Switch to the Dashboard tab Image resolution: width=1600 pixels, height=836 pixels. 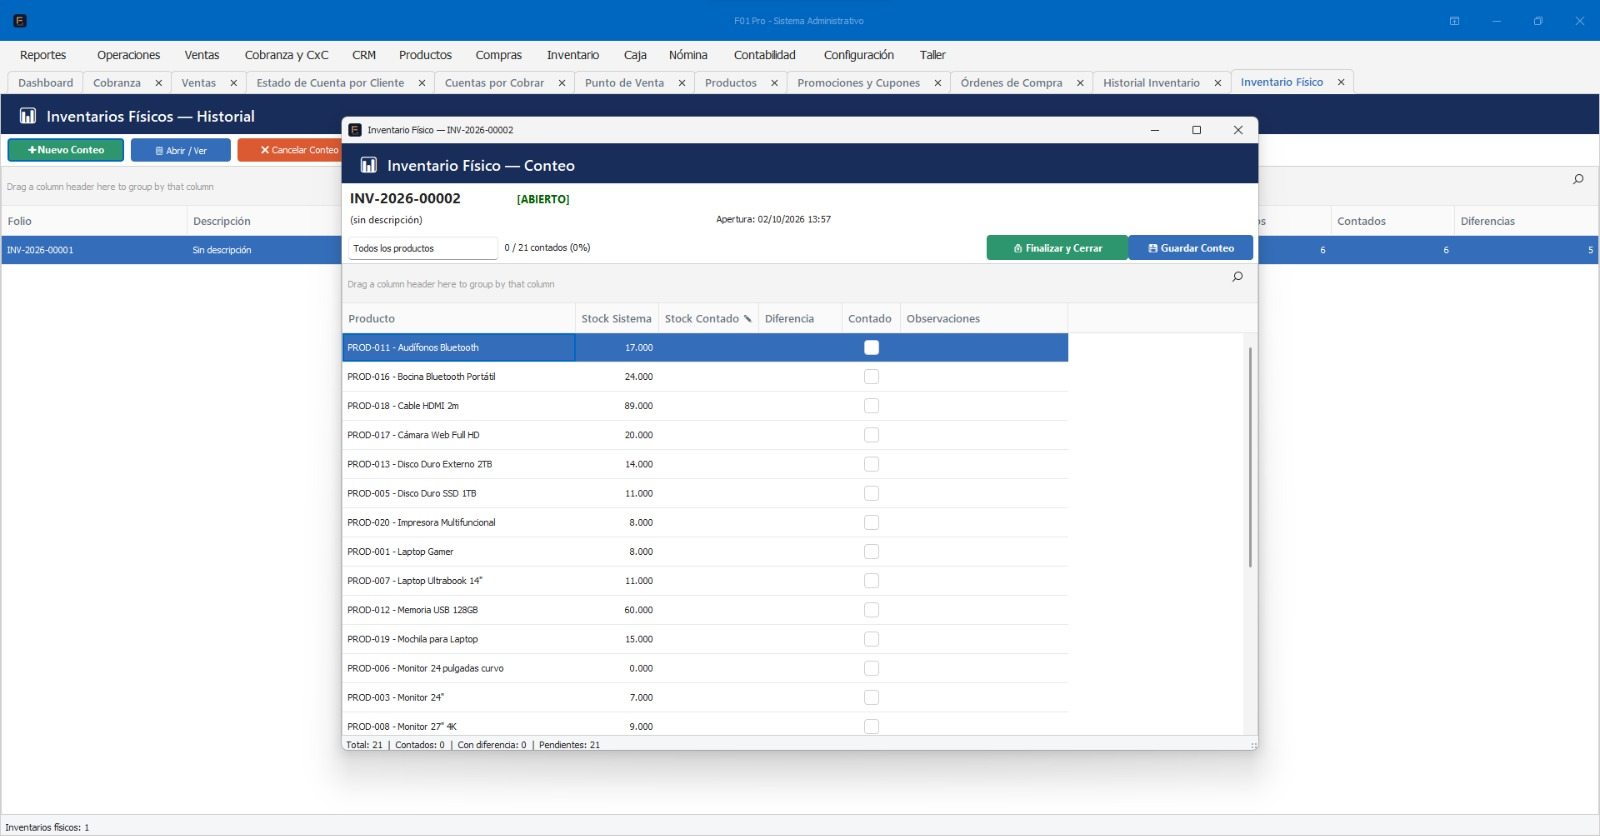pos(46,83)
